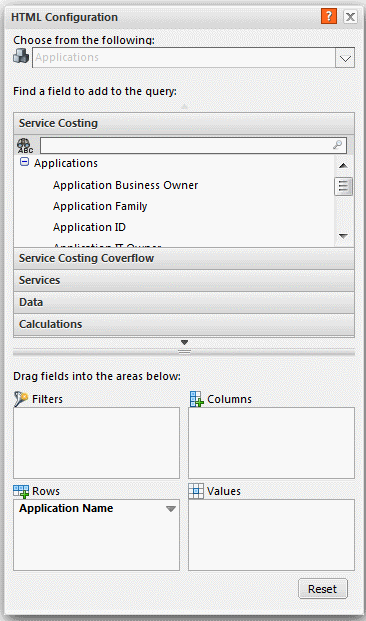Click inside the Columns drop area
The height and width of the screenshot is (621, 366).
(x=271, y=443)
